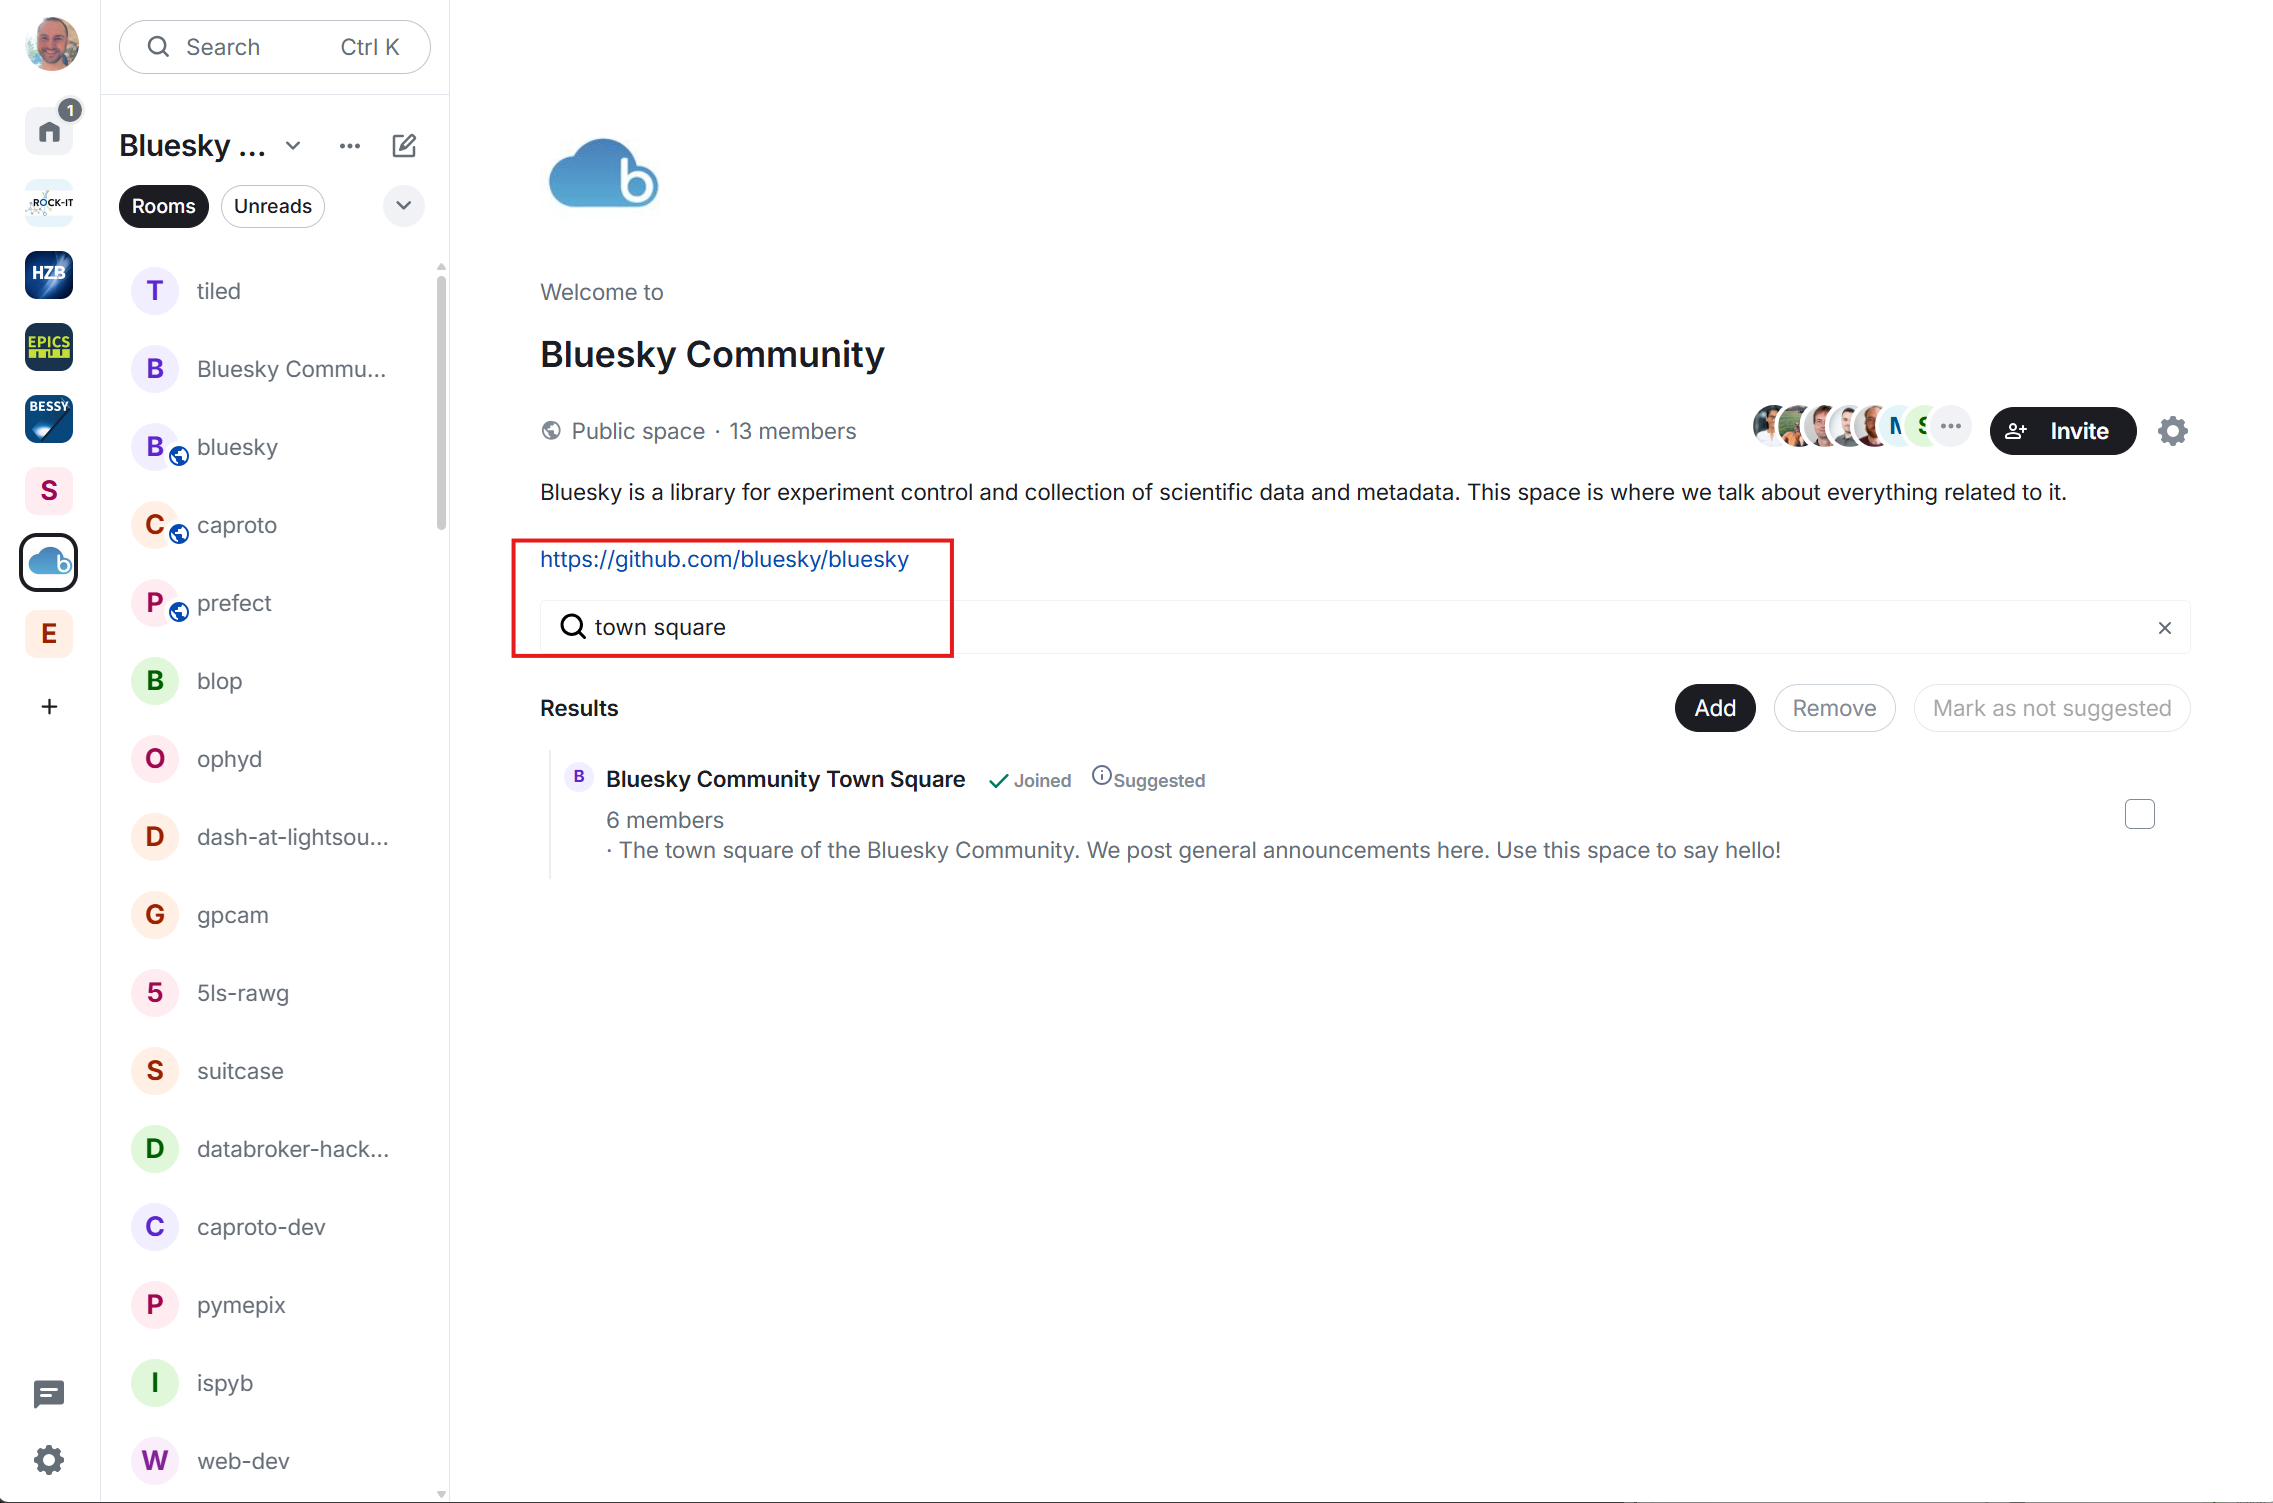Open the red S space
The width and height of the screenshot is (2273, 1503).
[x=49, y=491]
